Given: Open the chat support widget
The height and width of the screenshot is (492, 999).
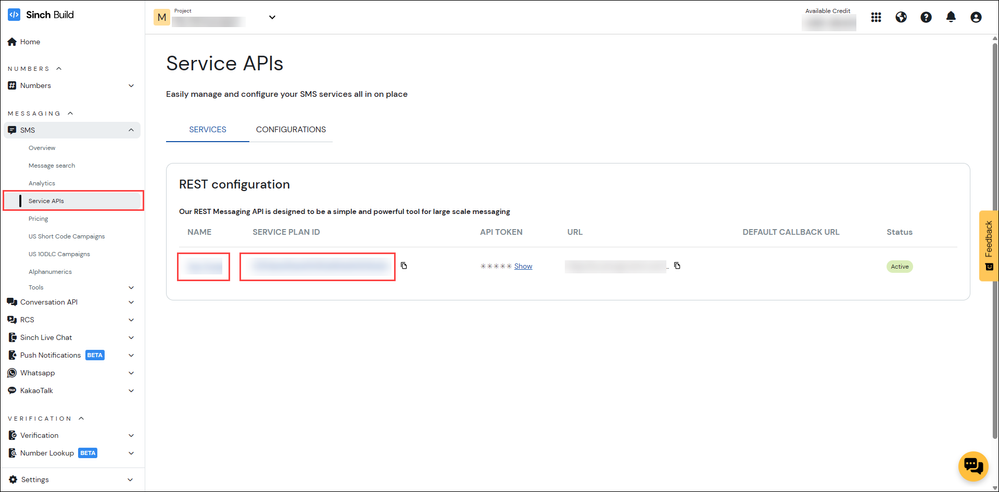Looking at the screenshot, I should [972, 465].
